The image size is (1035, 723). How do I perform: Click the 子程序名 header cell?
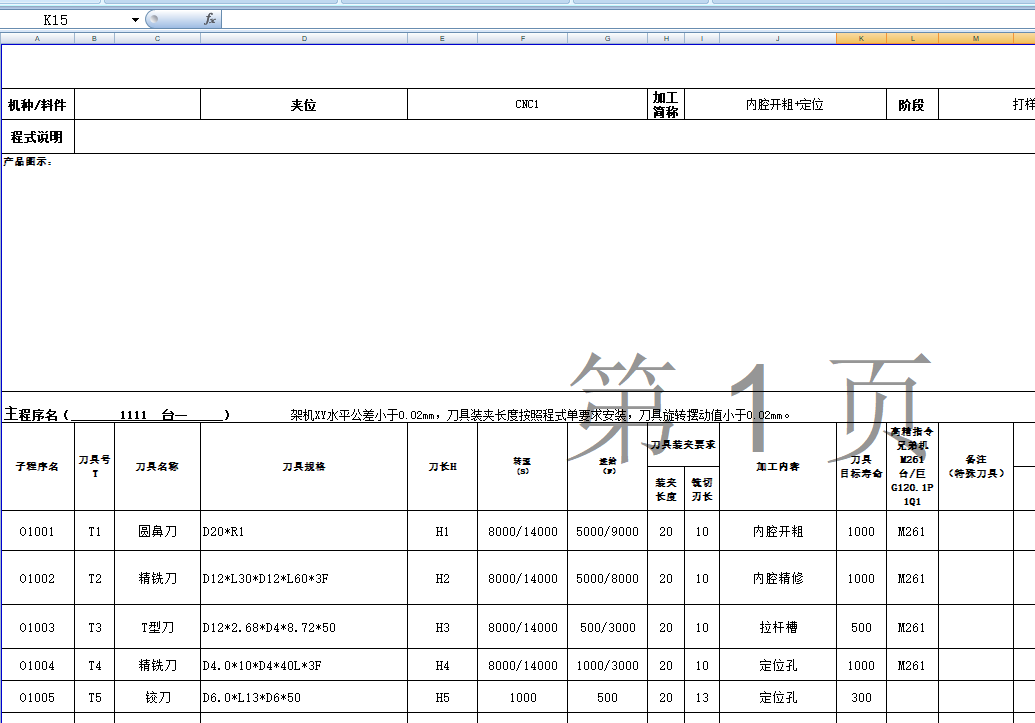point(38,466)
